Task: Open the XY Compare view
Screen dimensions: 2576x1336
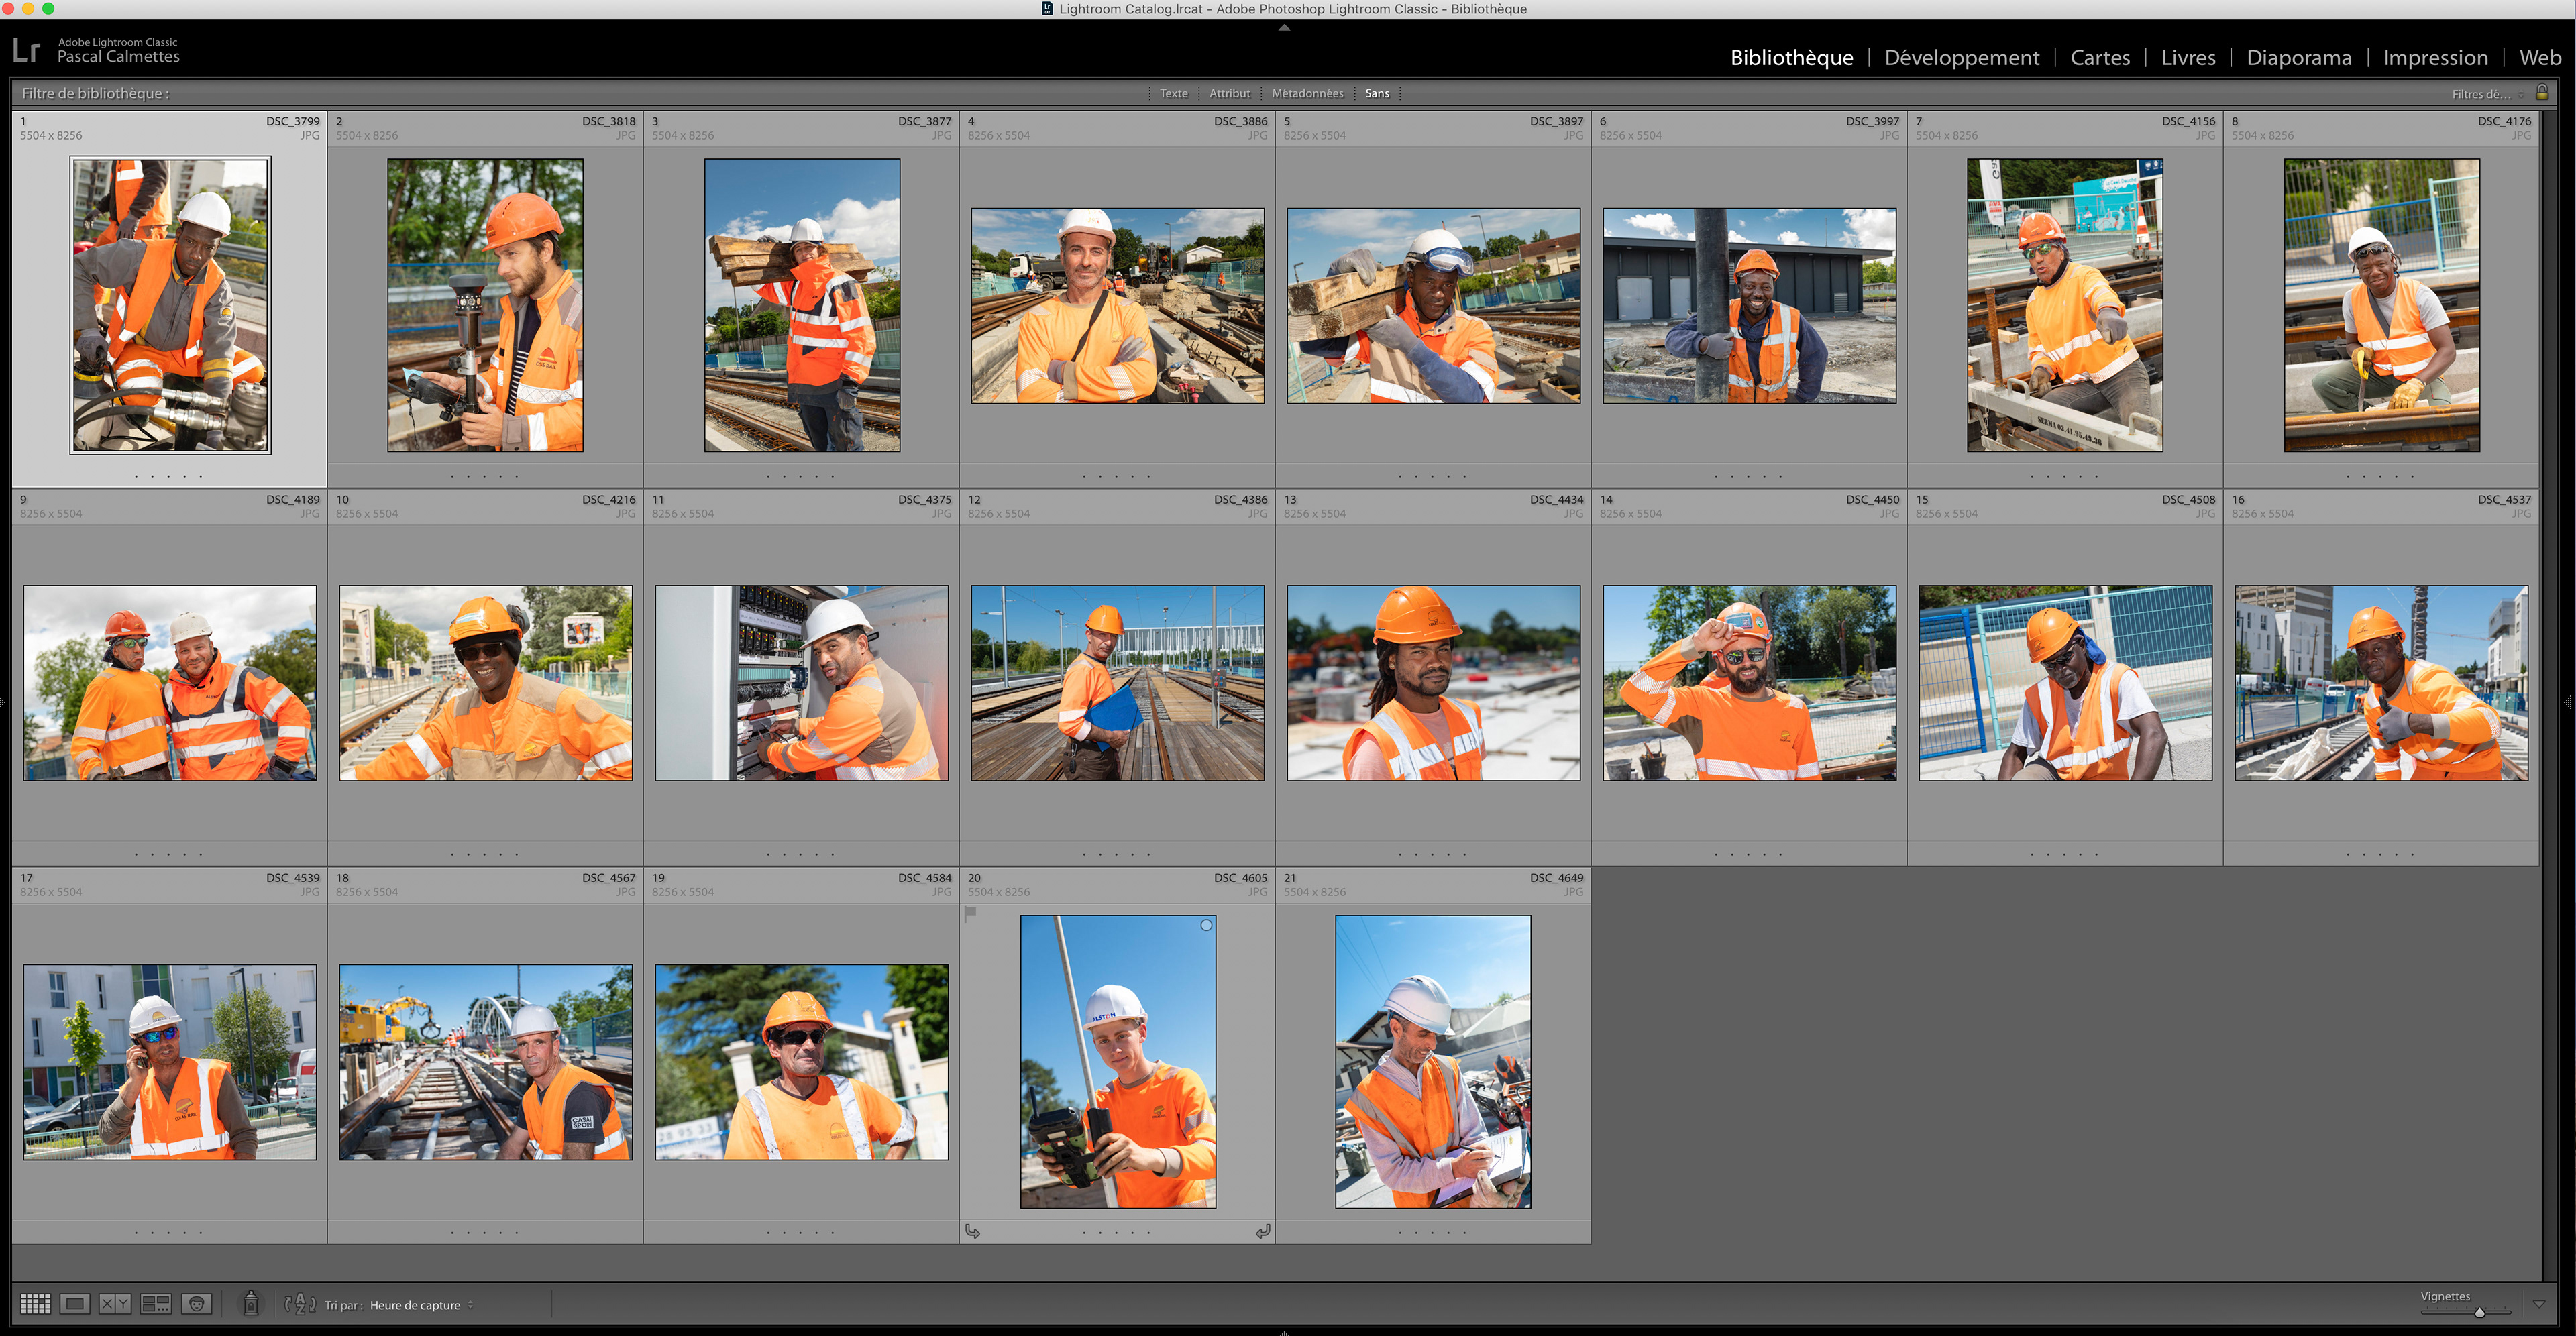Action: (x=115, y=1304)
